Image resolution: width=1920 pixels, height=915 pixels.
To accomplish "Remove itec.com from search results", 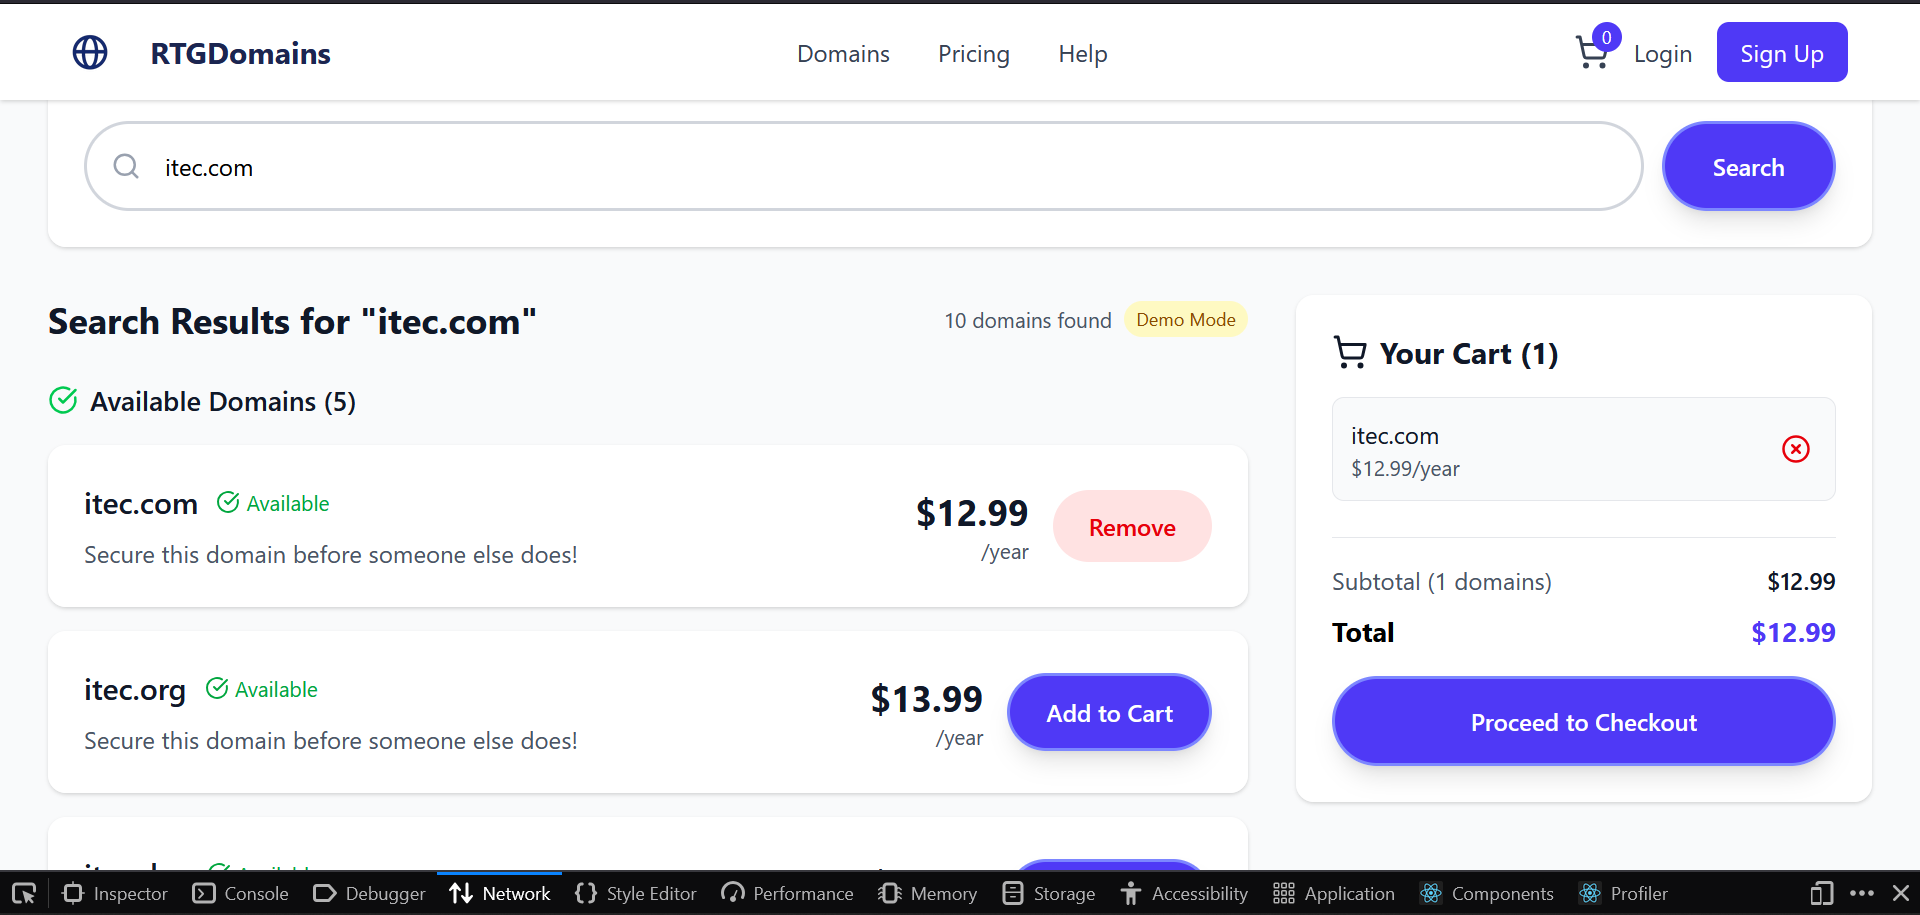I will 1131,527.
